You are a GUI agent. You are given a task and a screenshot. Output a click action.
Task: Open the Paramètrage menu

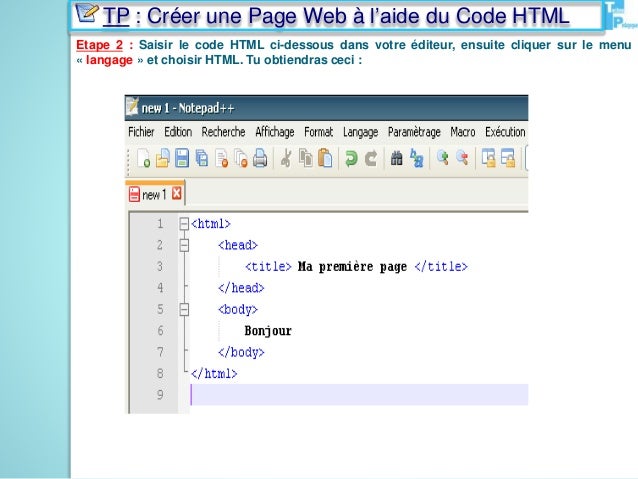pos(414,133)
